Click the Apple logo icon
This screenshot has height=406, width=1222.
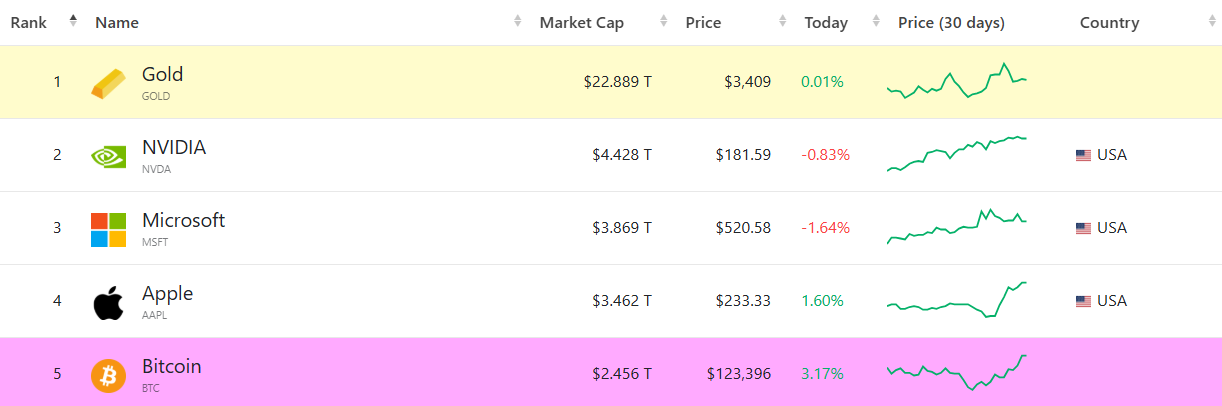tap(108, 302)
